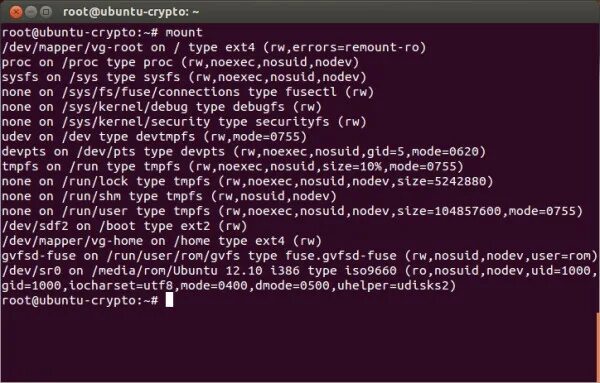Click the typed 'mount' command text
This screenshot has width=600, height=383.
click(x=184, y=33)
